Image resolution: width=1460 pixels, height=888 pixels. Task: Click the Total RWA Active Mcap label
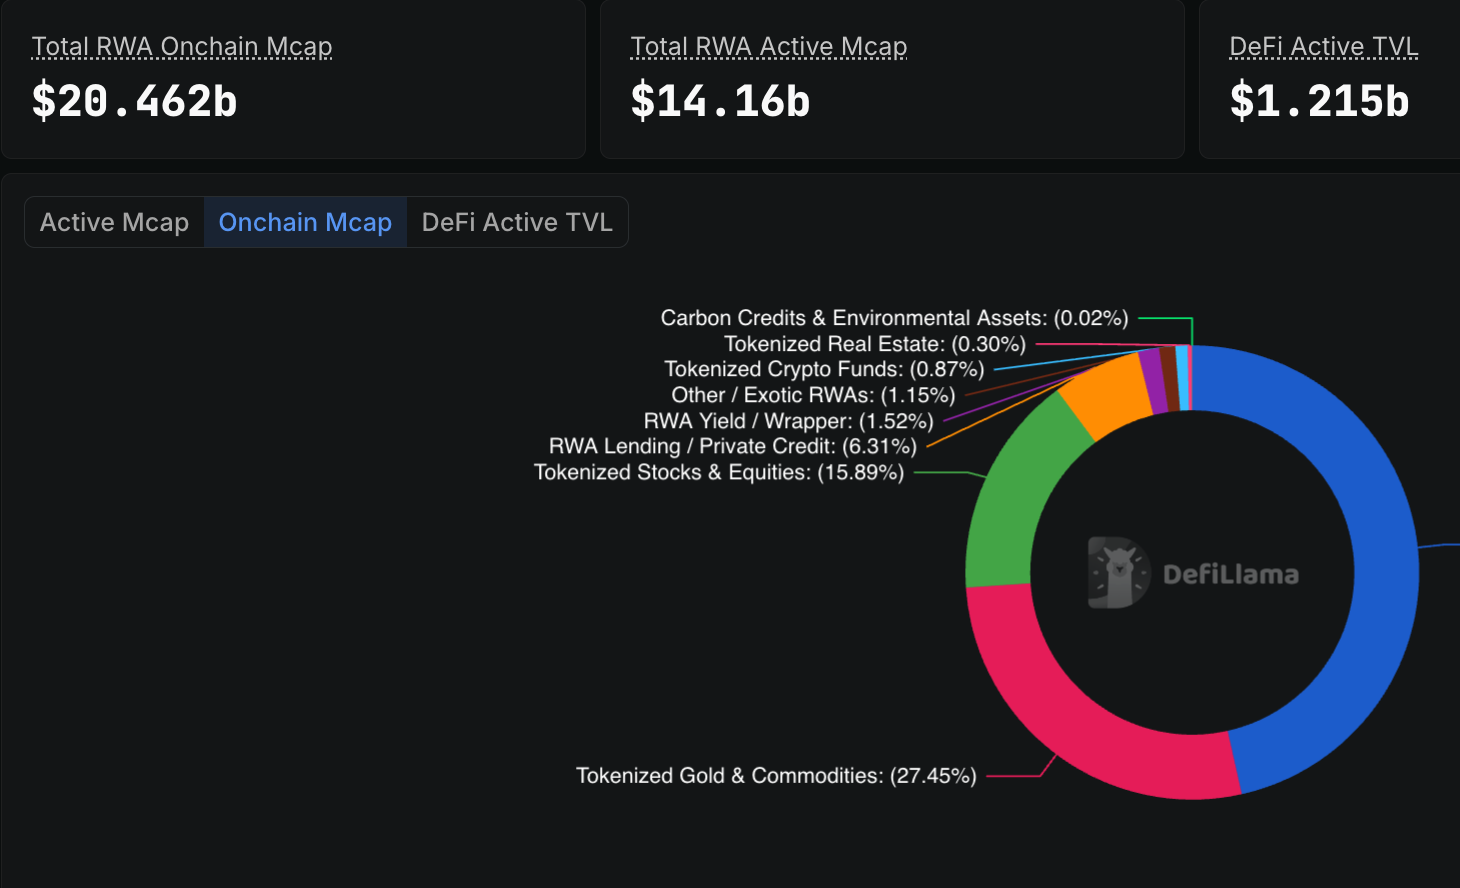769,47
